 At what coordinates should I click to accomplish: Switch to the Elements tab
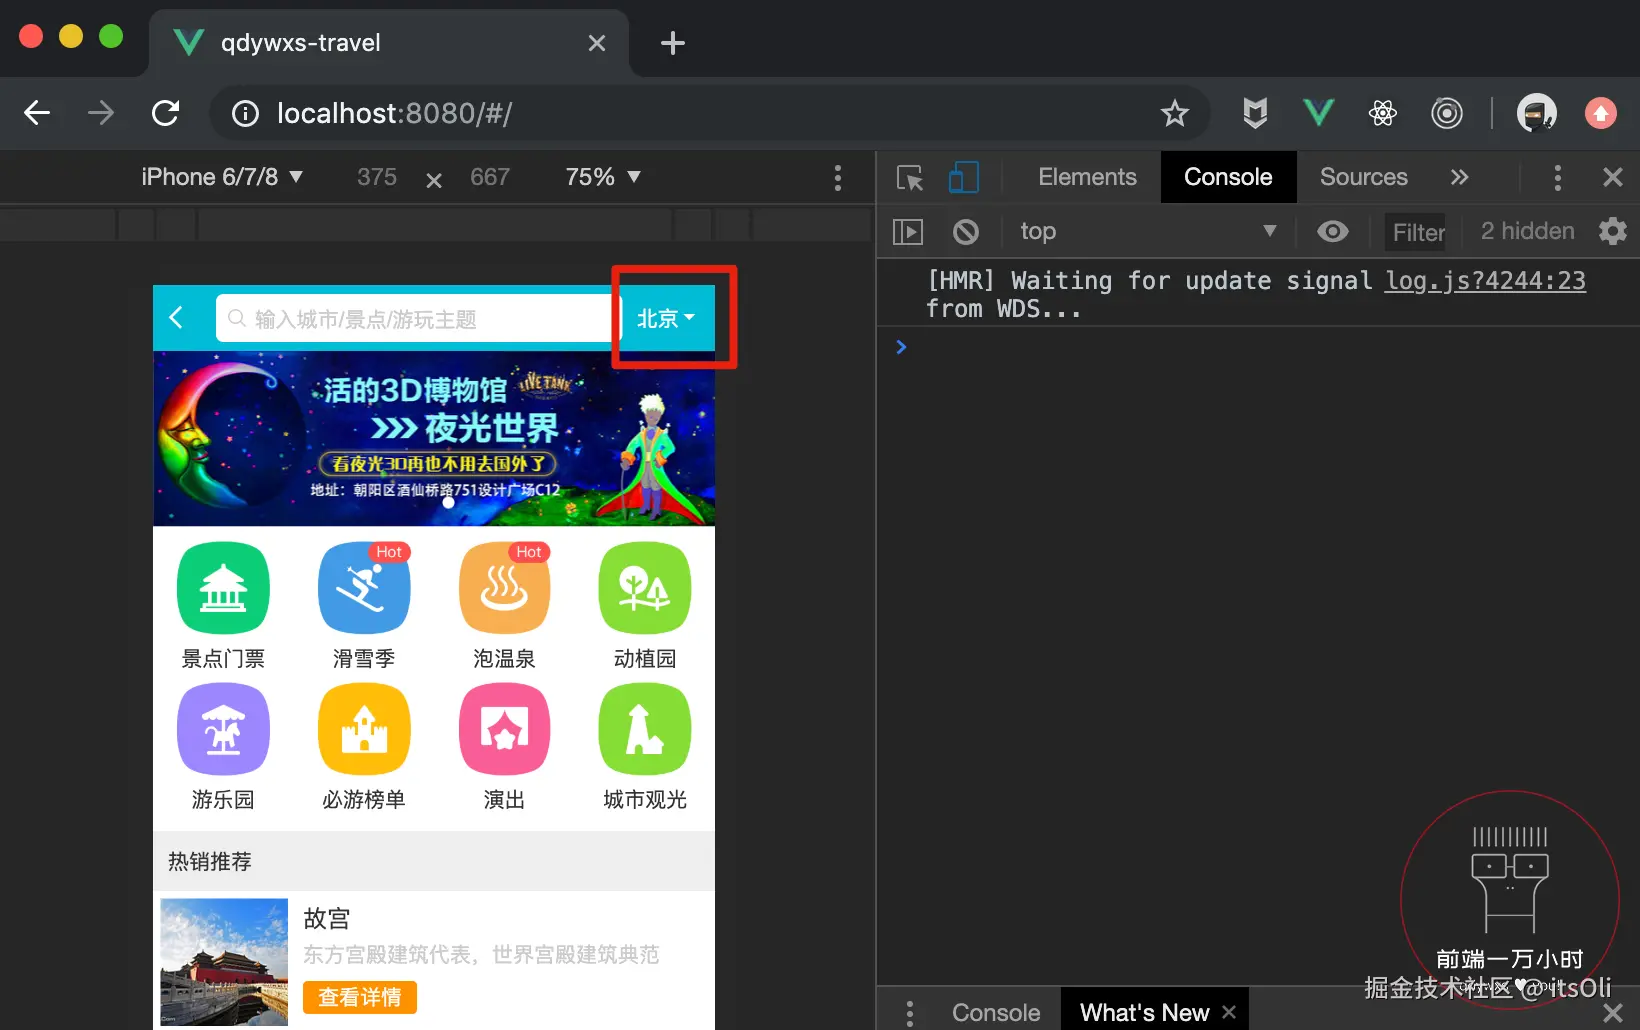coord(1087,177)
